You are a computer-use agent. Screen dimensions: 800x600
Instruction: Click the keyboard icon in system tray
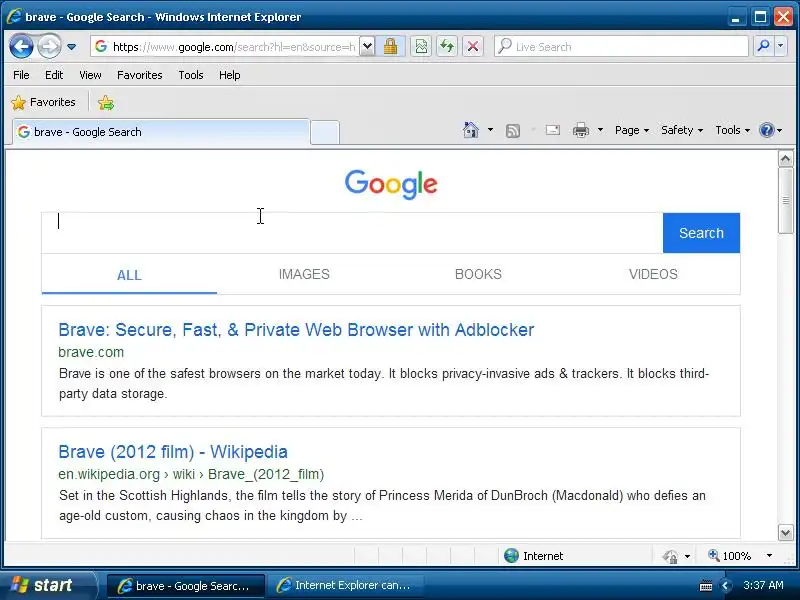coord(706,586)
